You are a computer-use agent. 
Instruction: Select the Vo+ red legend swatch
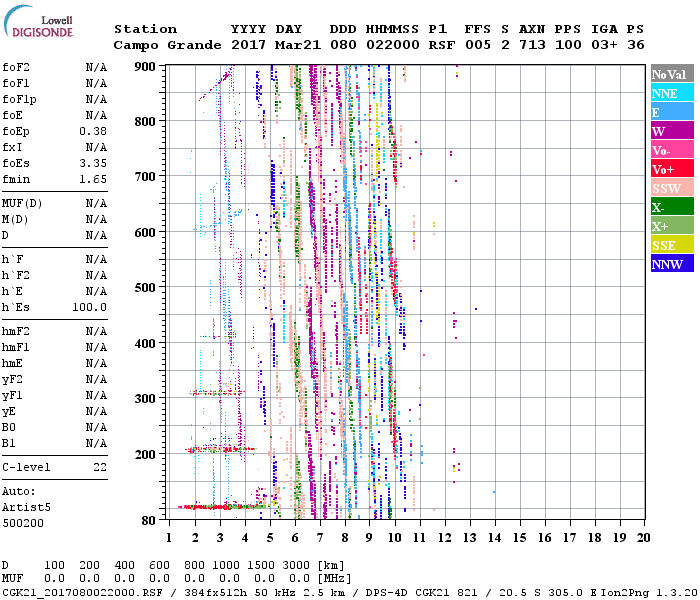tap(672, 169)
